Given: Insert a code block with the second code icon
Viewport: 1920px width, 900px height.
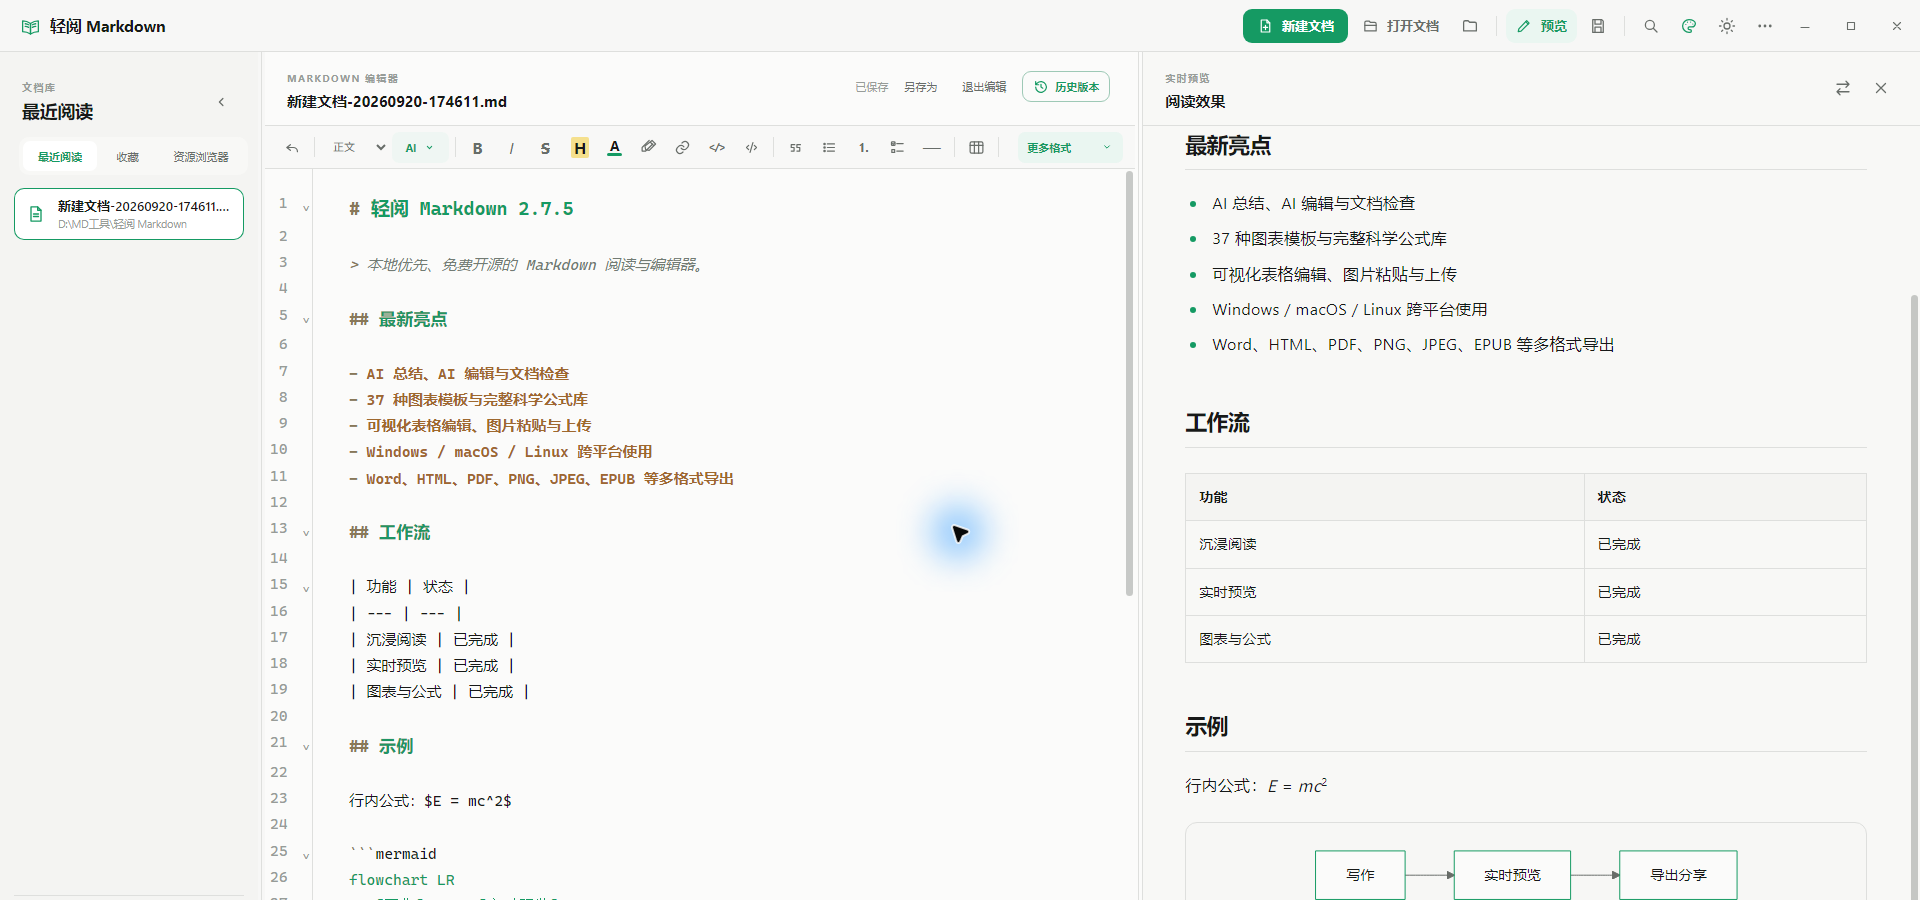Looking at the screenshot, I should pos(751,148).
